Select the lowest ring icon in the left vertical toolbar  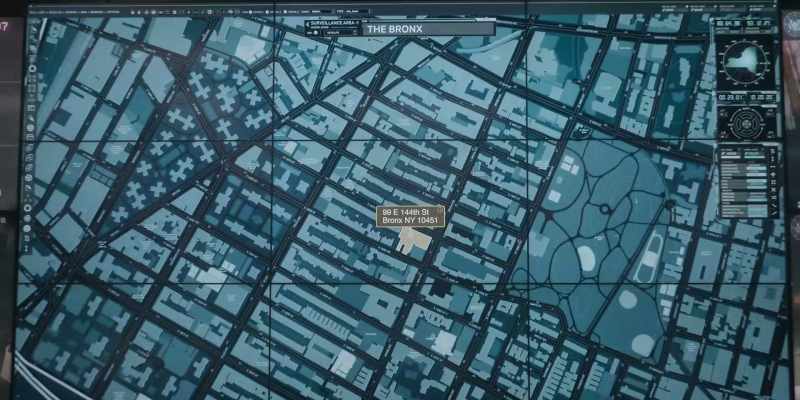(28, 208)
